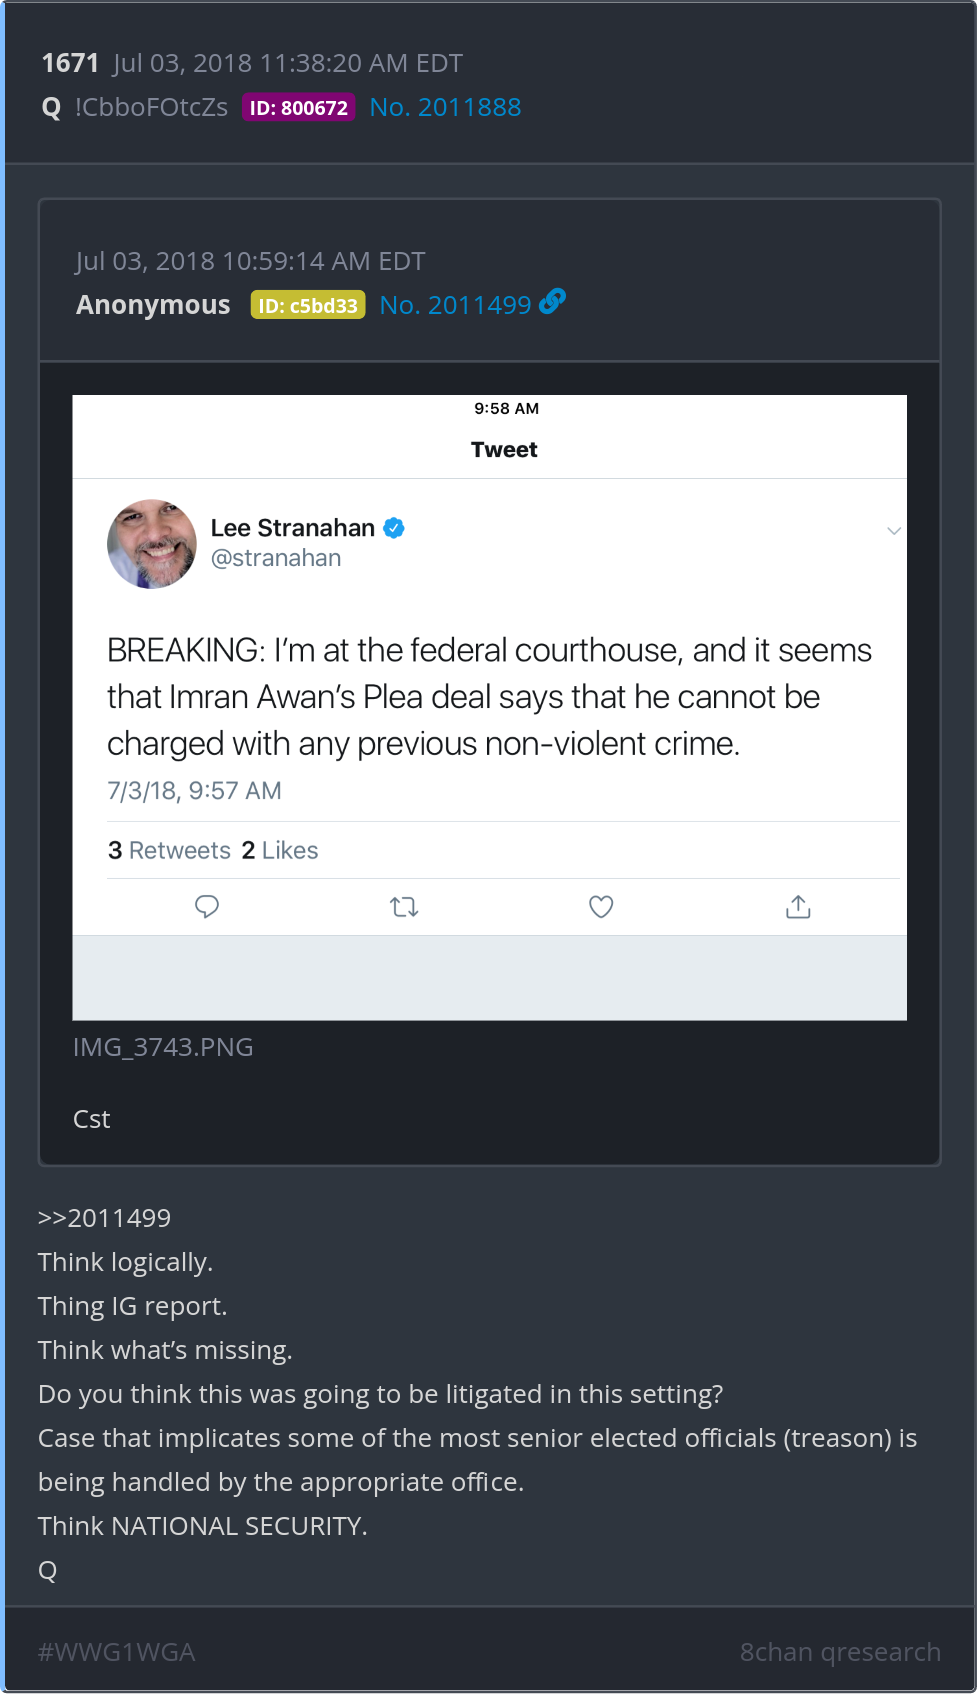Open the 3 Retweets count
Screen dimensions: 978x1694
[x=169, y=850]
